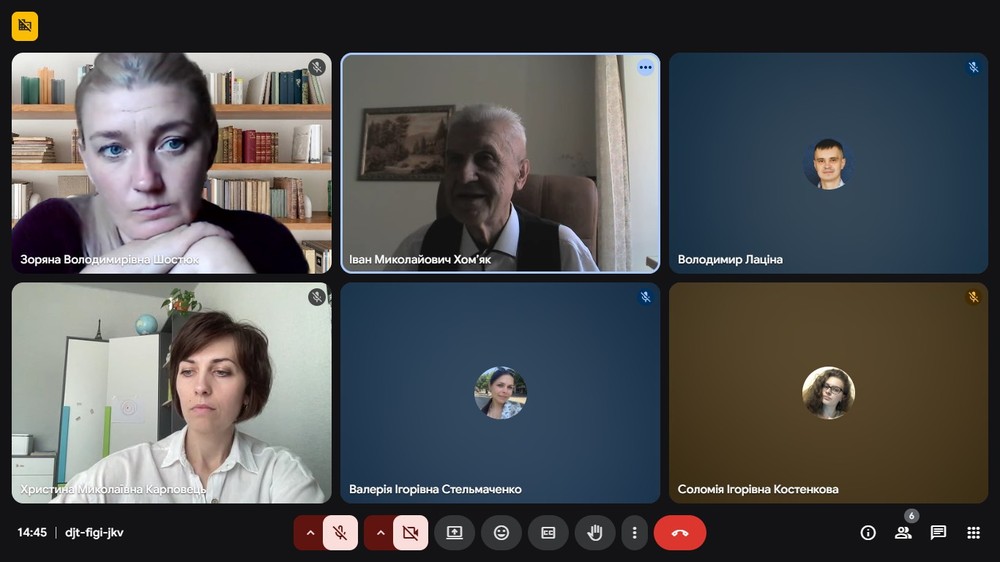Click Соломія Ігорівна Костенкова profile avatar

tap(828, 393)
